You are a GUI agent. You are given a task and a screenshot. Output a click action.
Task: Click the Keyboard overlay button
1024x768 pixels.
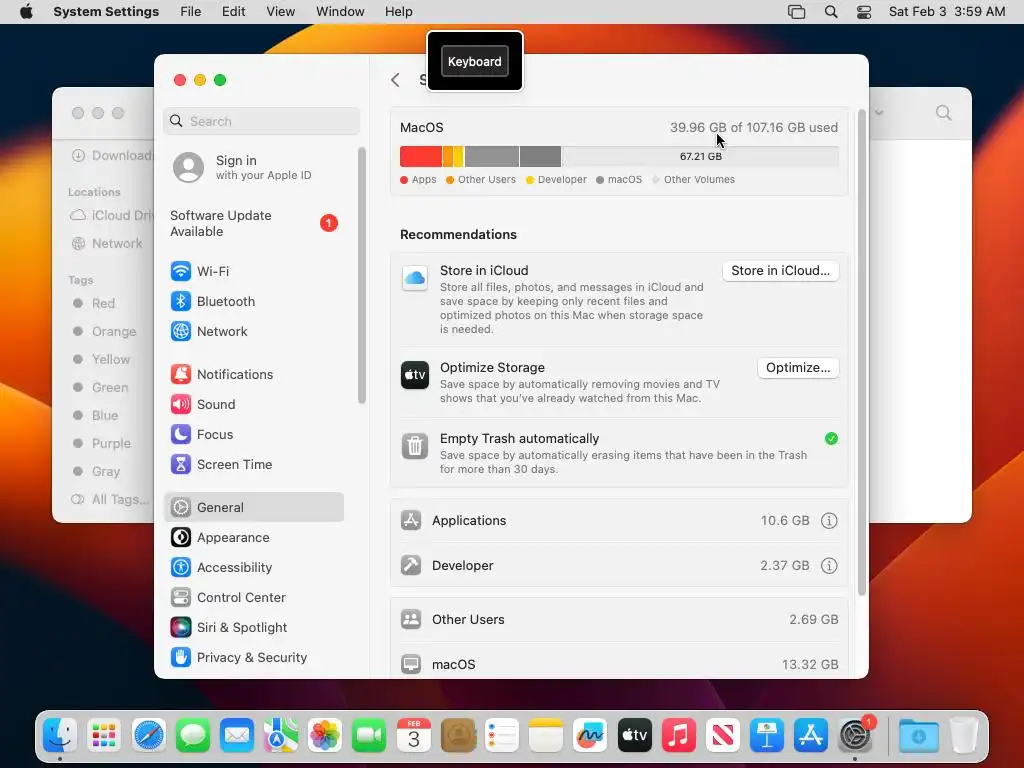click(475, 61)
